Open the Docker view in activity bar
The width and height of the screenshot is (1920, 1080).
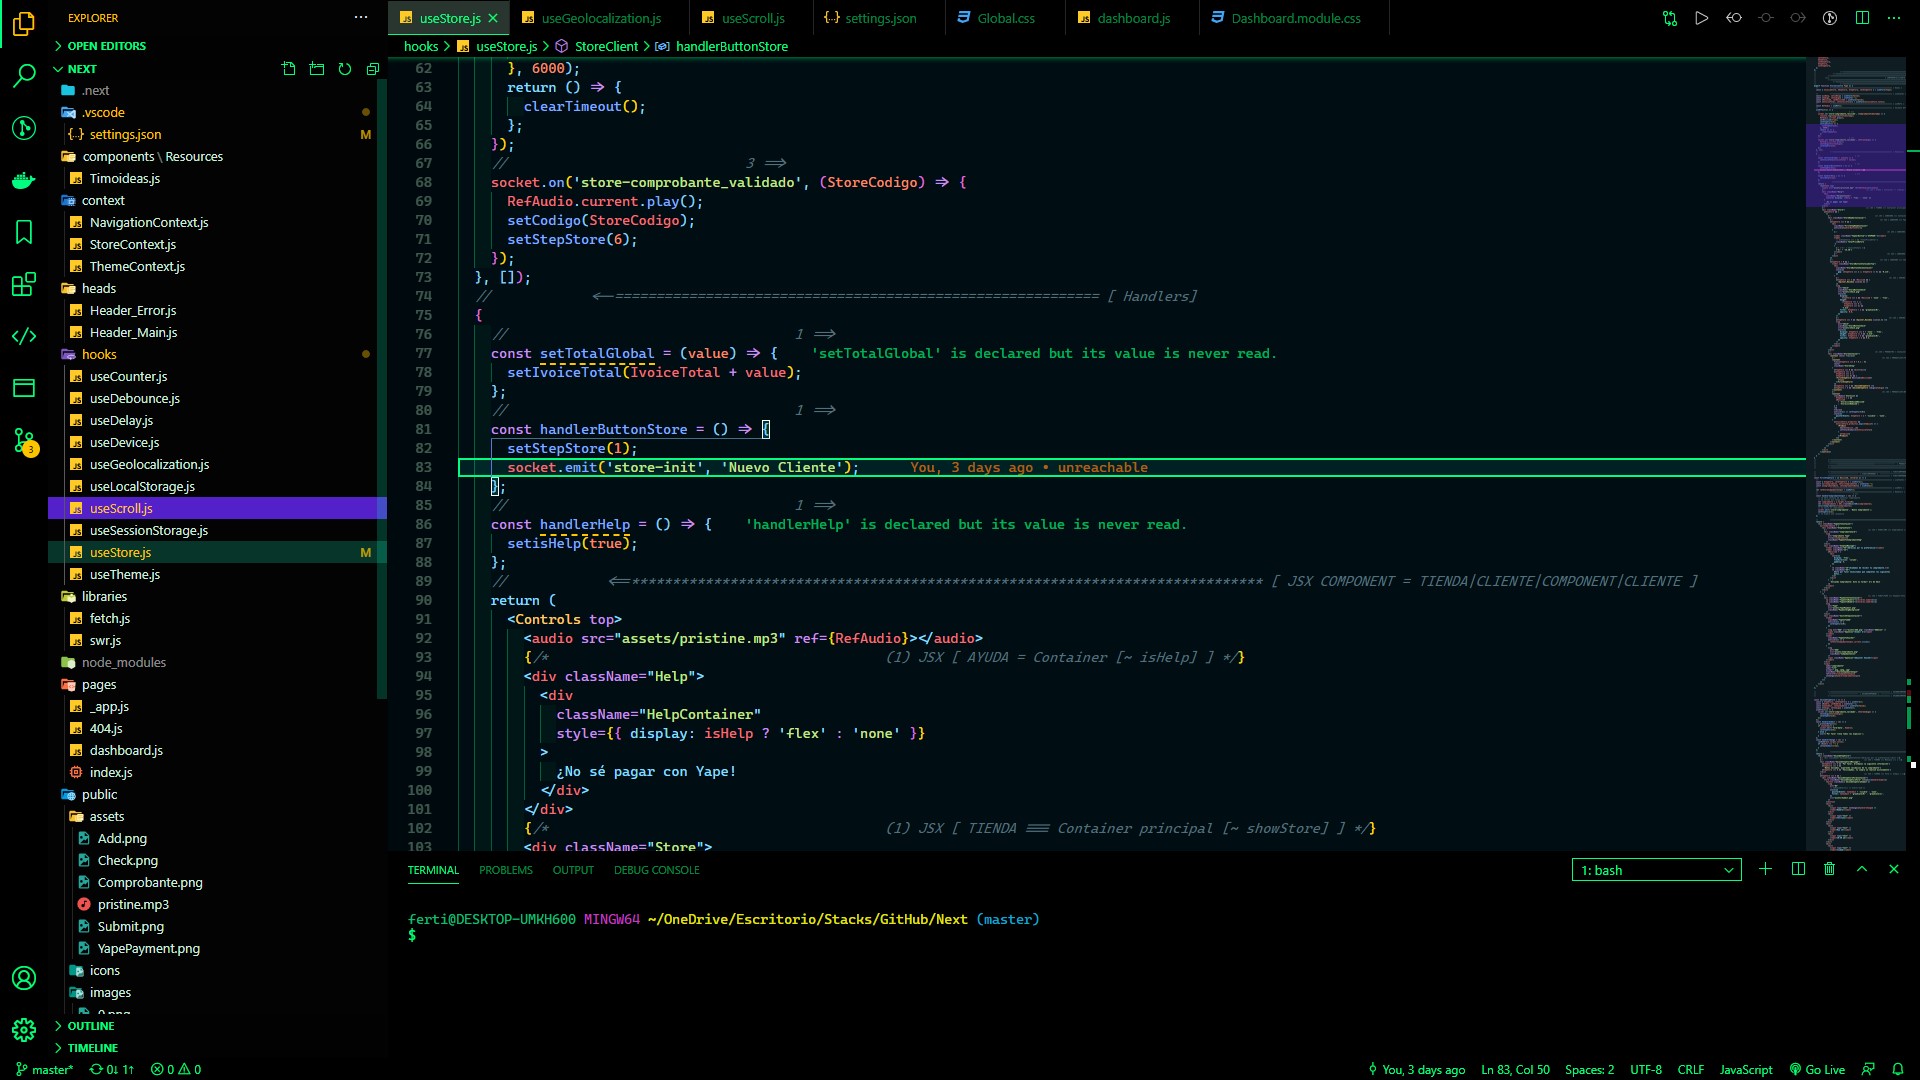tap(24, 181)
